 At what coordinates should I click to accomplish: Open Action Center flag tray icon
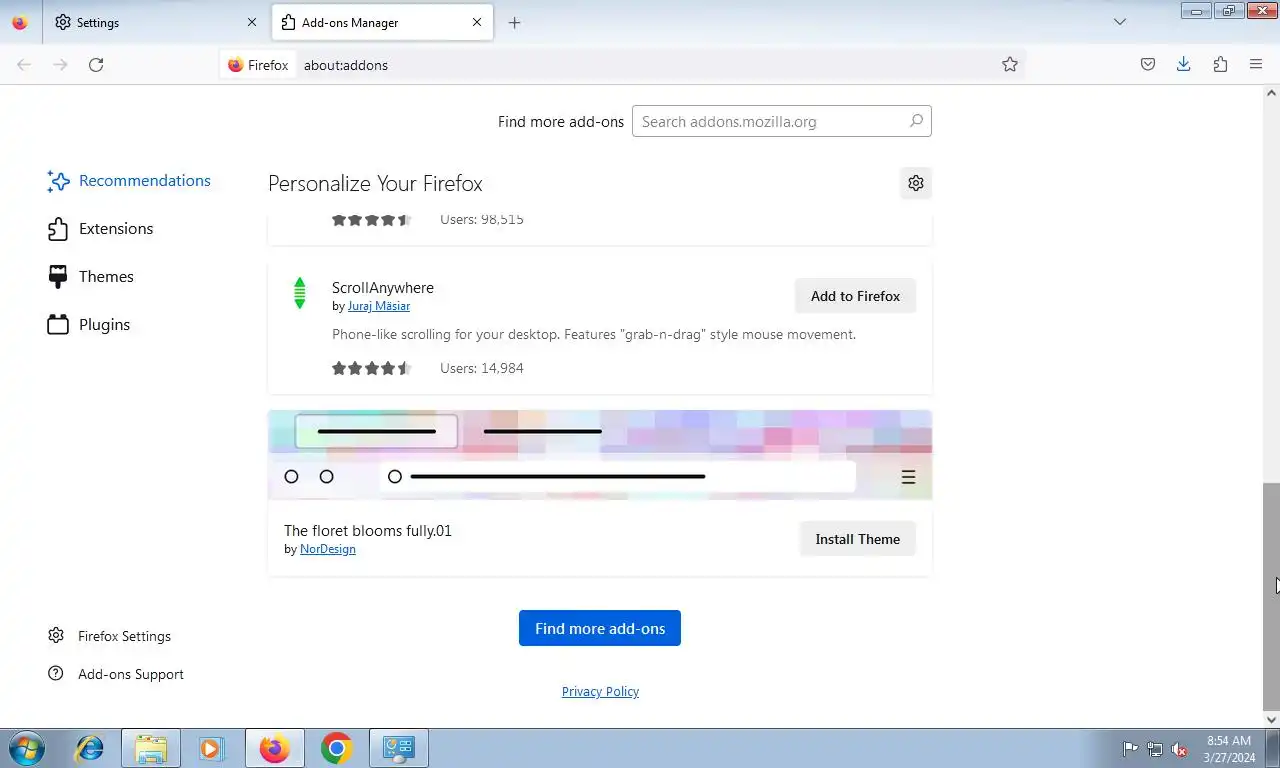(x=1130, y=749)
